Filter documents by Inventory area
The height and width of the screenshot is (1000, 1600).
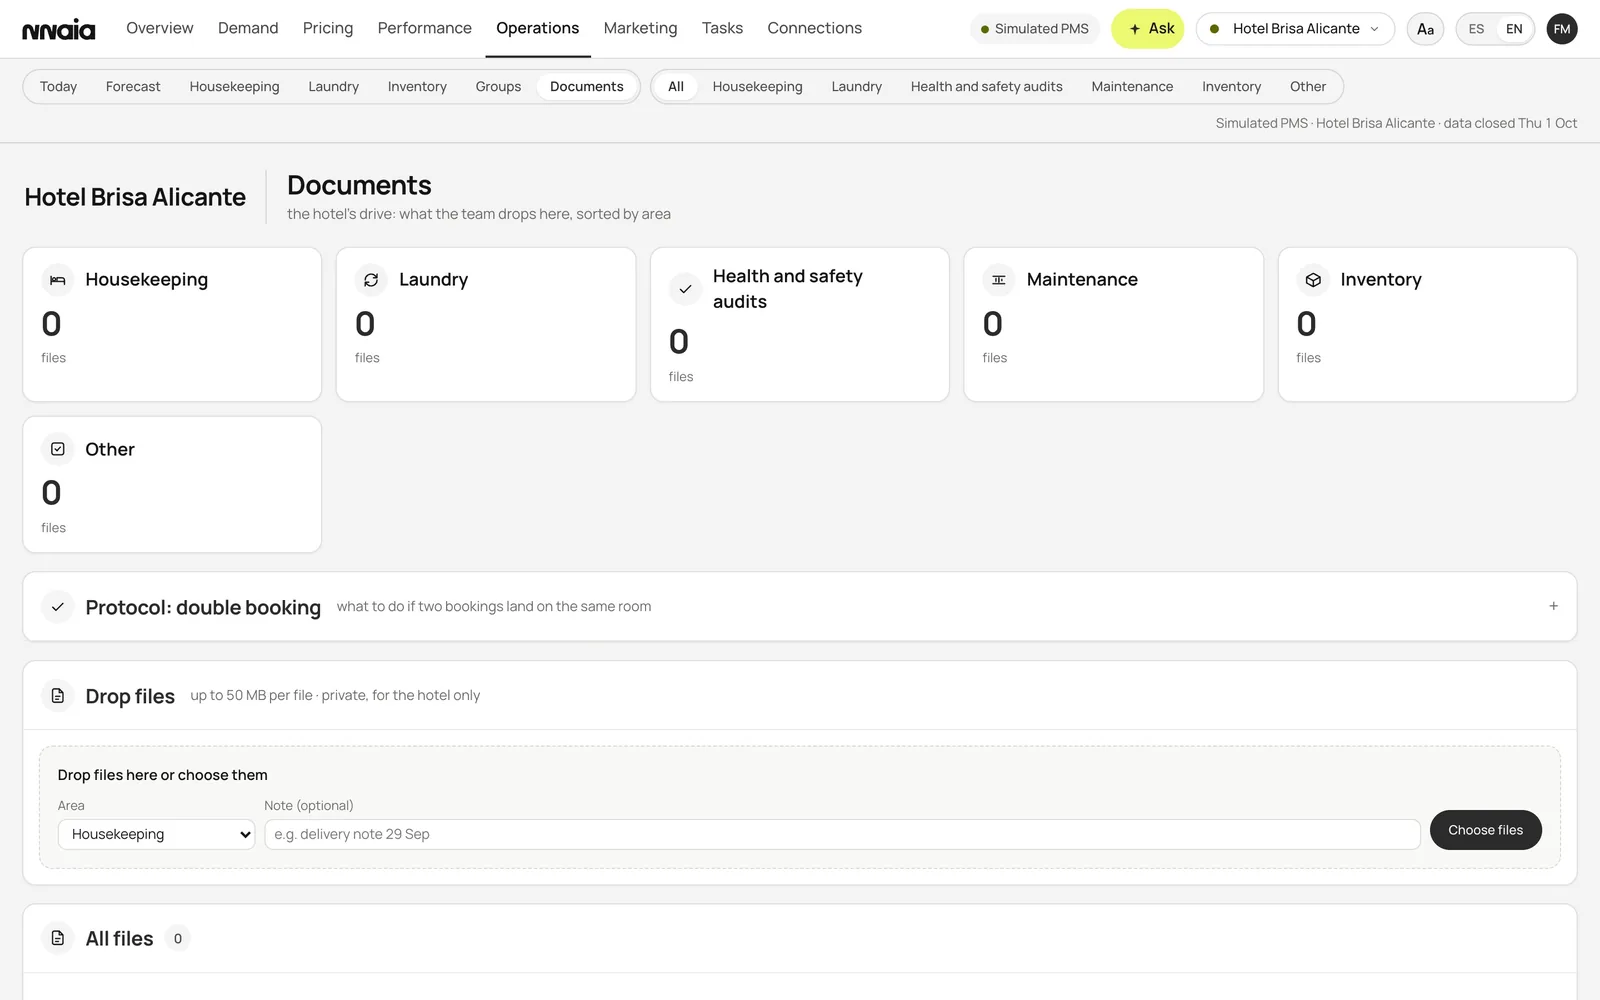(1231, 87)
